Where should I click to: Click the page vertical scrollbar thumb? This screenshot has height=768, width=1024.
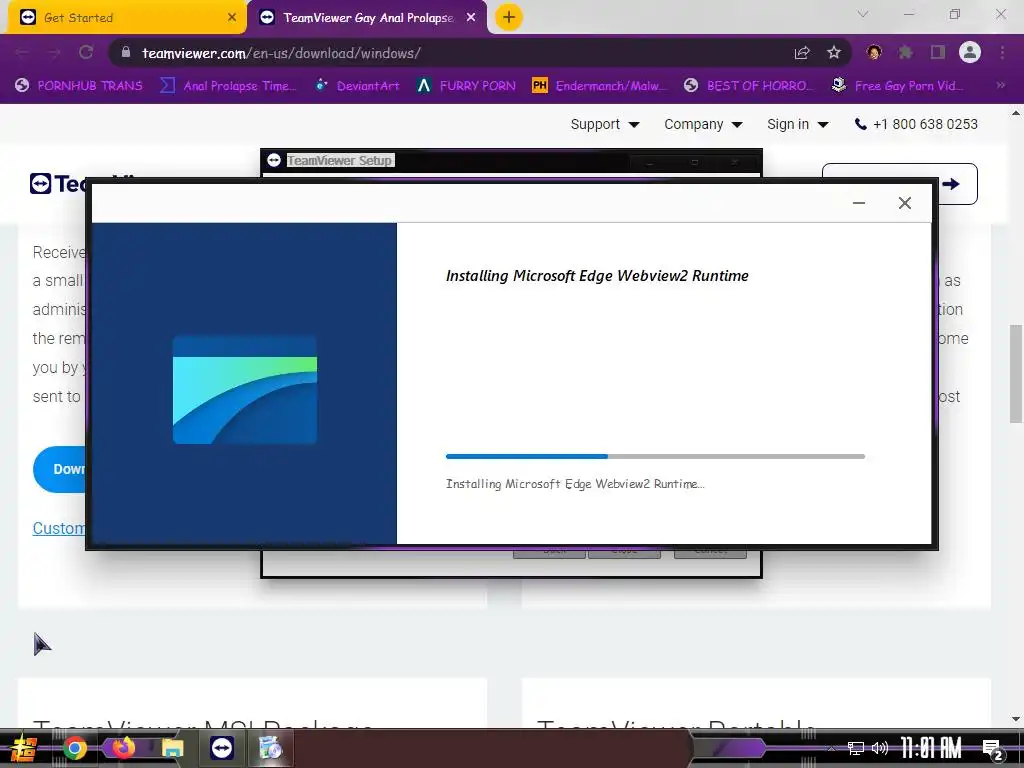coord(1016,374)
